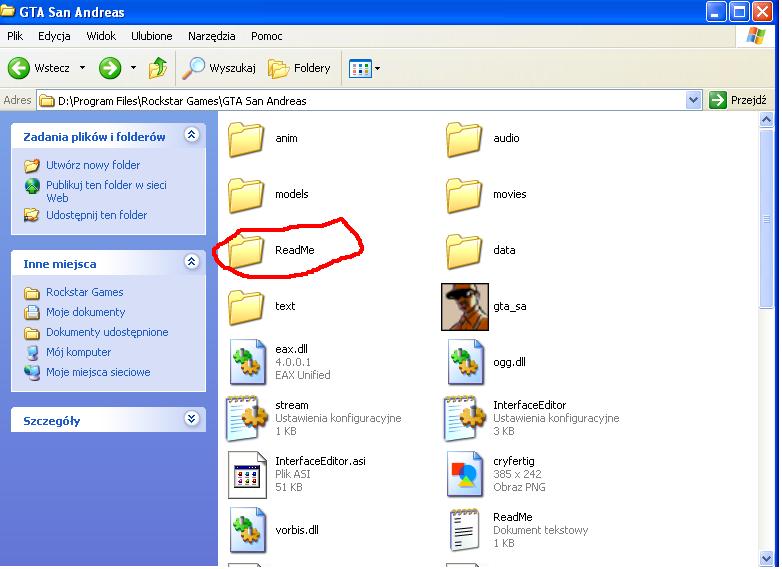Click the address bar folder icon
This screenshot has width=782, height=569.
click(47, 101)
